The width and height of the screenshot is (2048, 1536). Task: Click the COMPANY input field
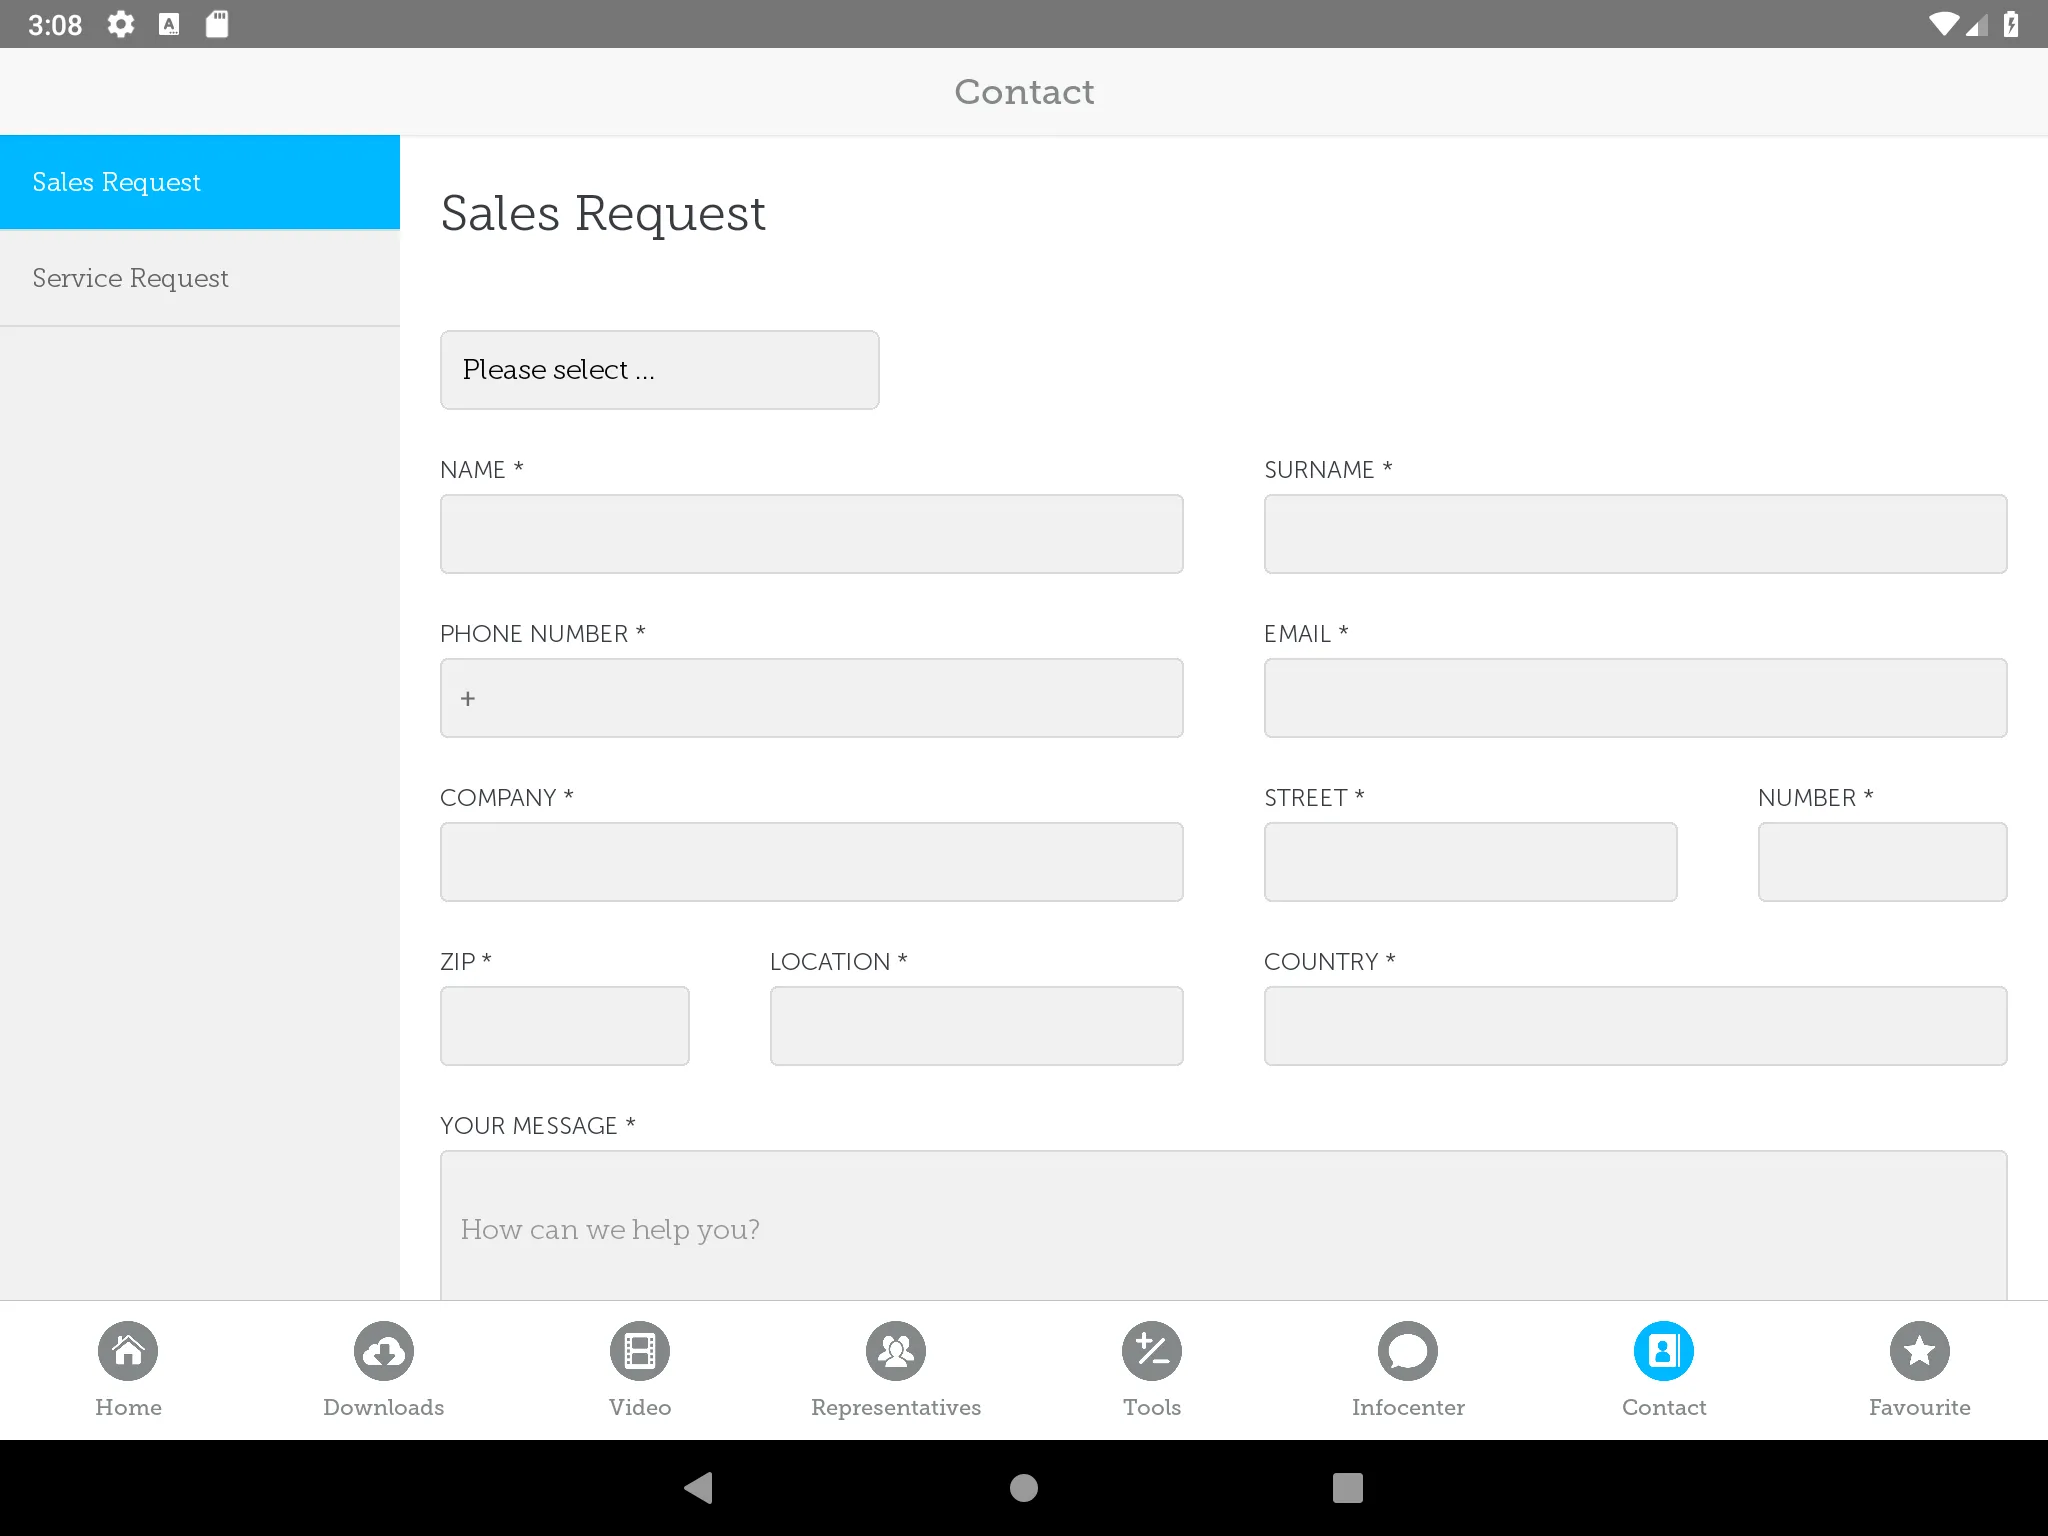tap(811, 862)
